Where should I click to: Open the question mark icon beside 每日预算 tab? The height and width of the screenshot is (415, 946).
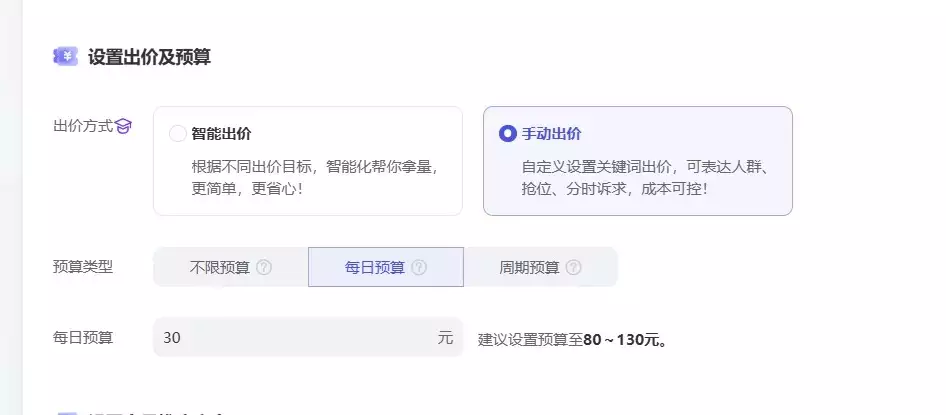click(x=419, y=267)
